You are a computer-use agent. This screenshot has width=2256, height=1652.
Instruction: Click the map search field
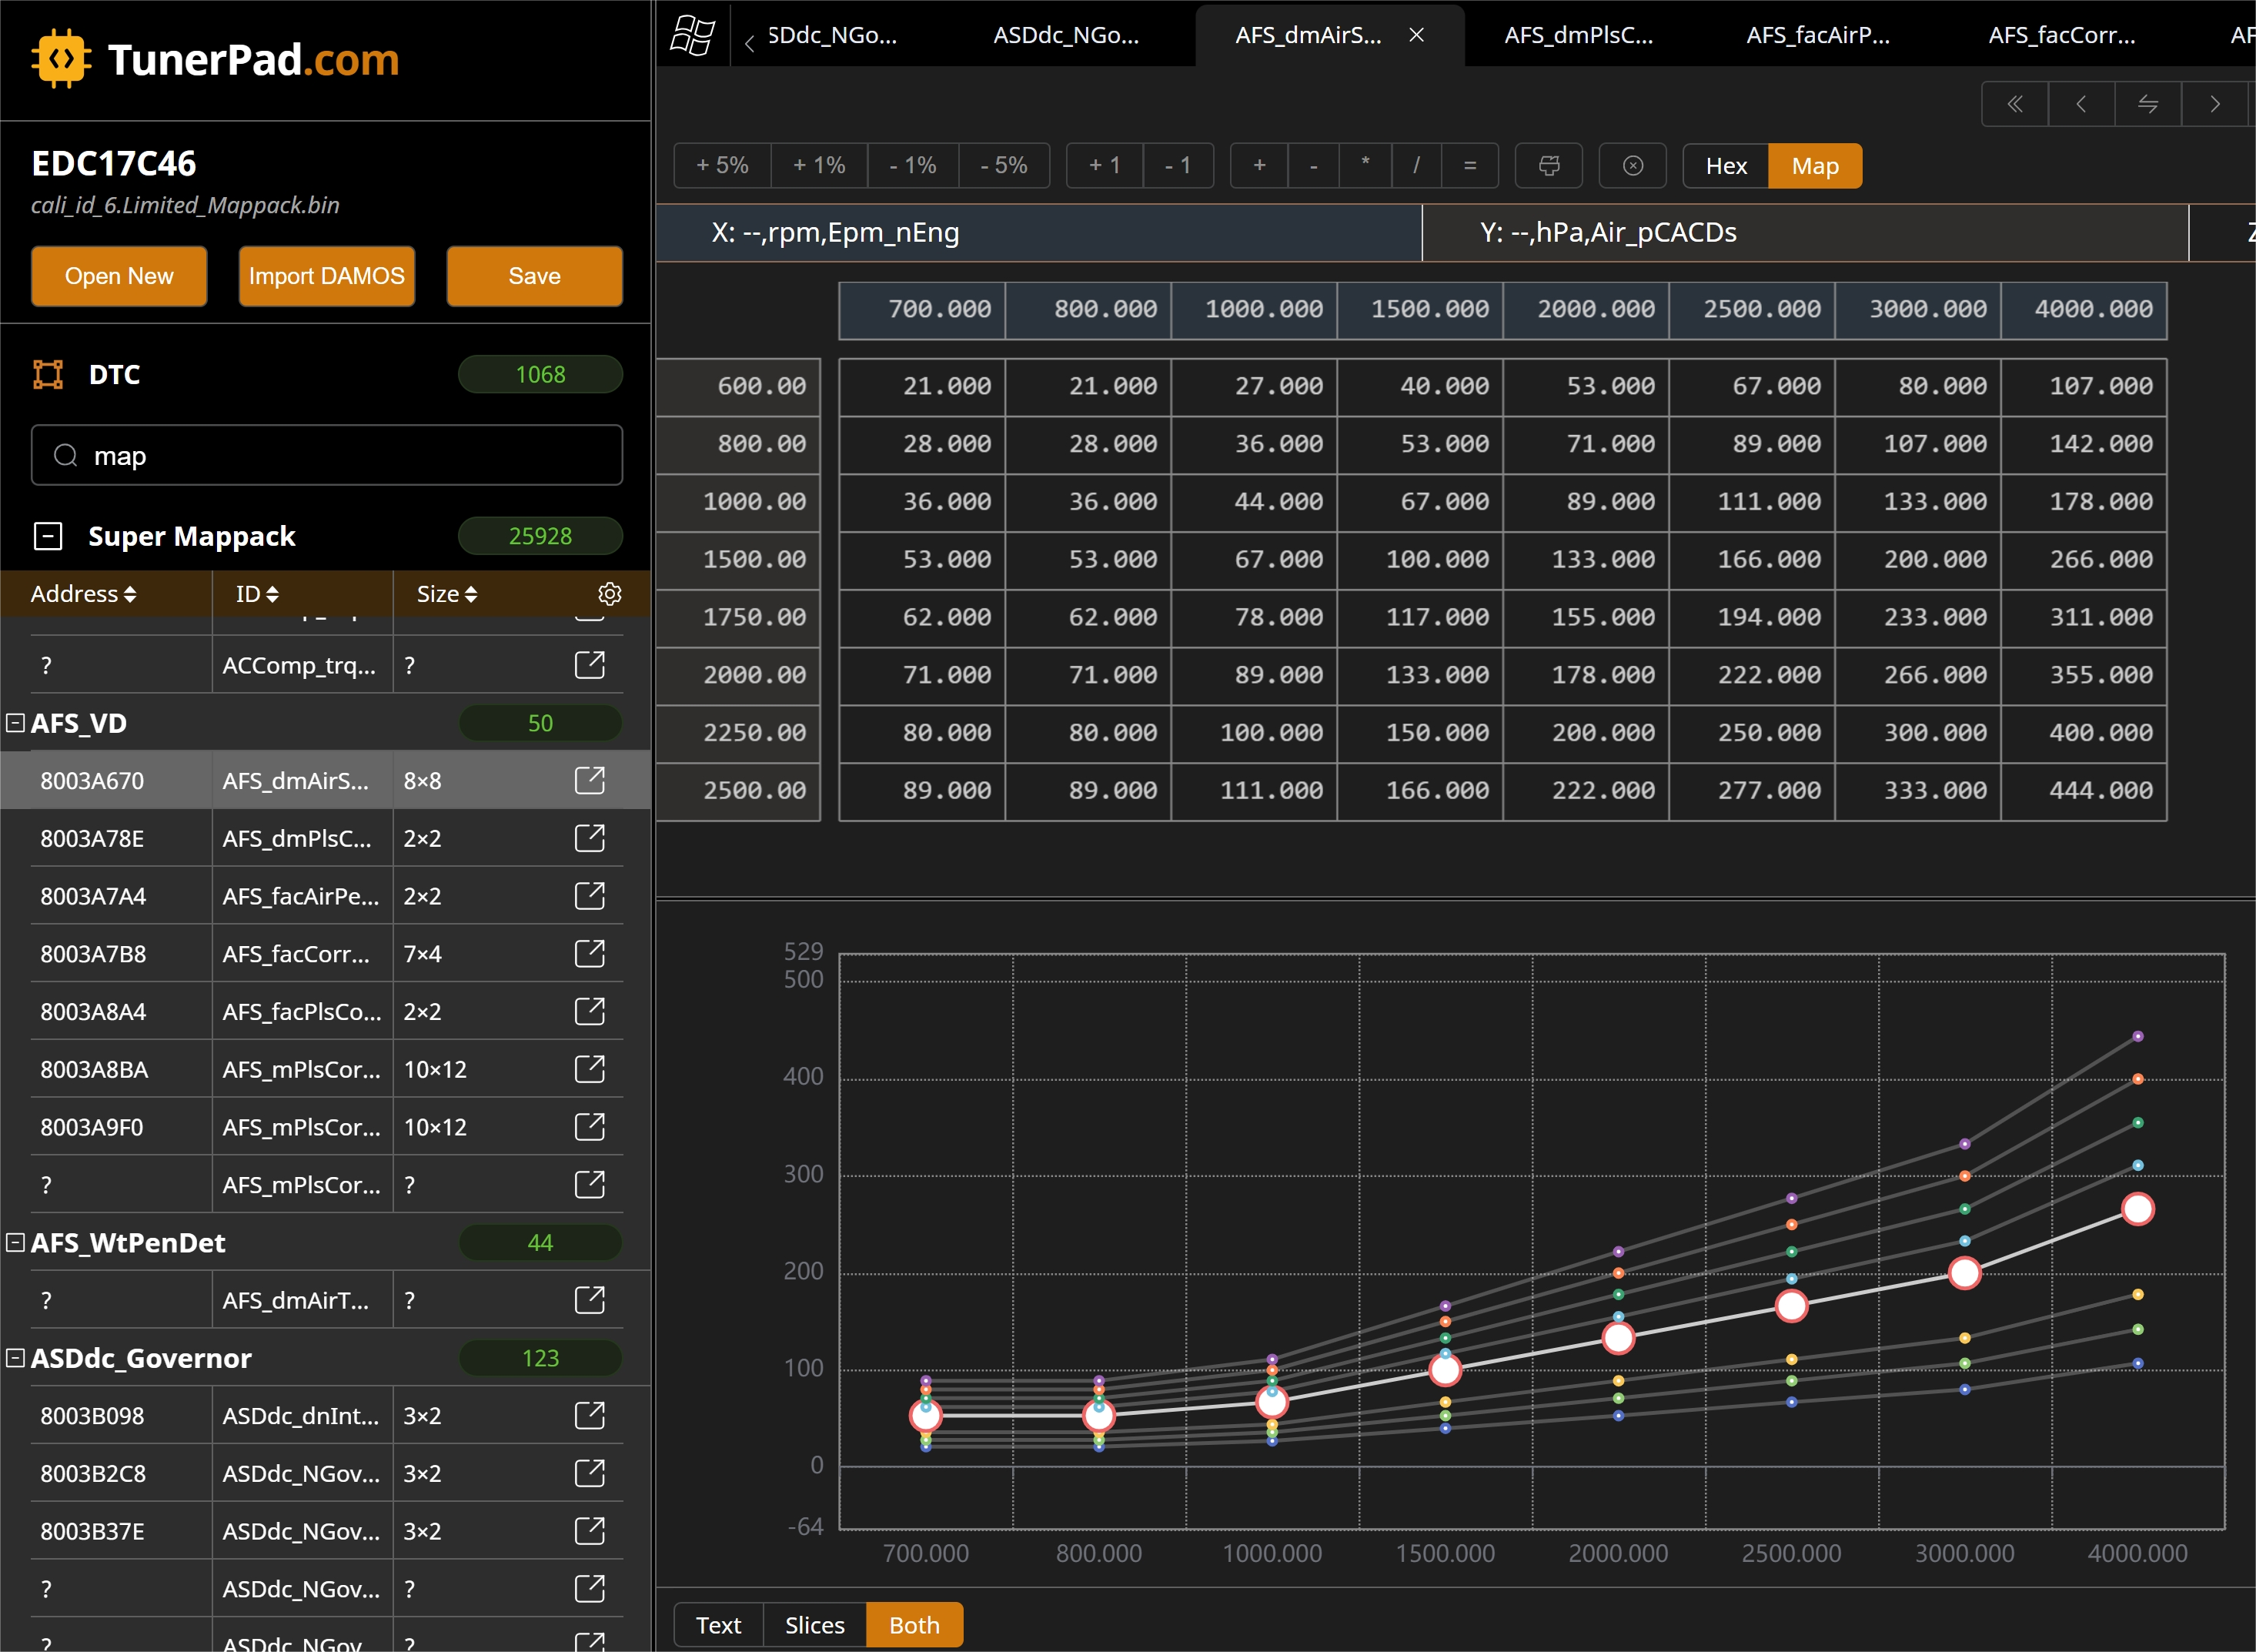point(327,456)
